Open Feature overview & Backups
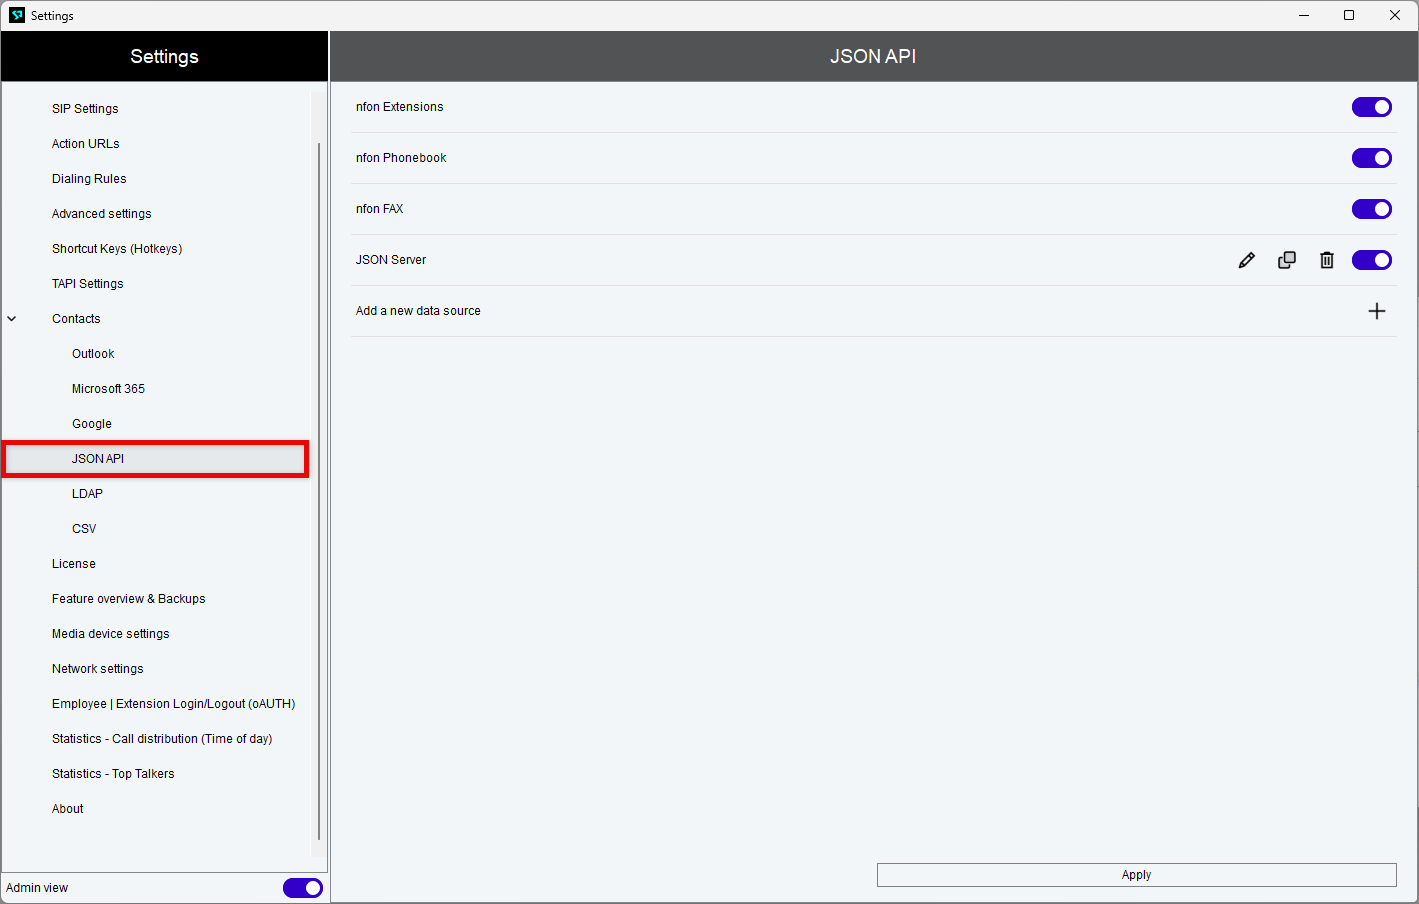Screen dimensions: 1419x904 [x=129, y=599]
